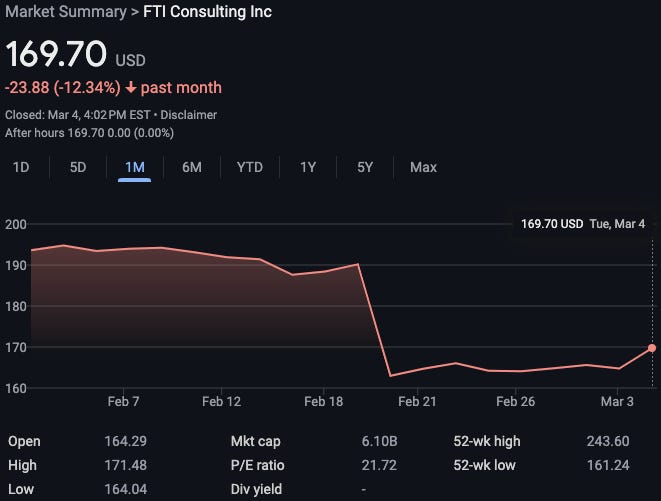Click the Feb 26 axis label
Image resolution: width=661 pixels, height=501 pixels.
515,401
